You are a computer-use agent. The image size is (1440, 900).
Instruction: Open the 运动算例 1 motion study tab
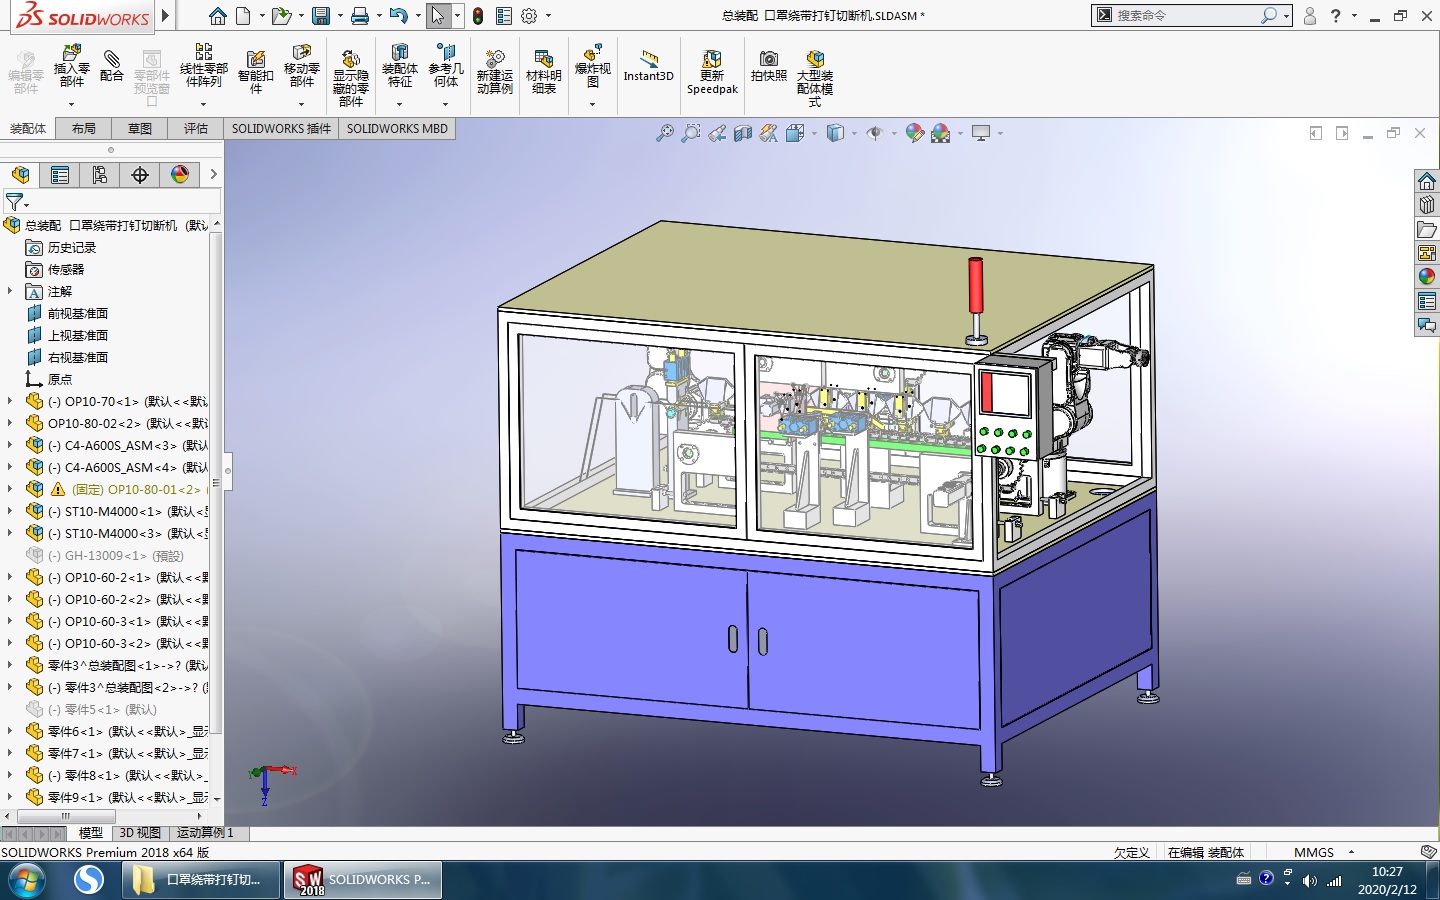(x=206, y=833)
